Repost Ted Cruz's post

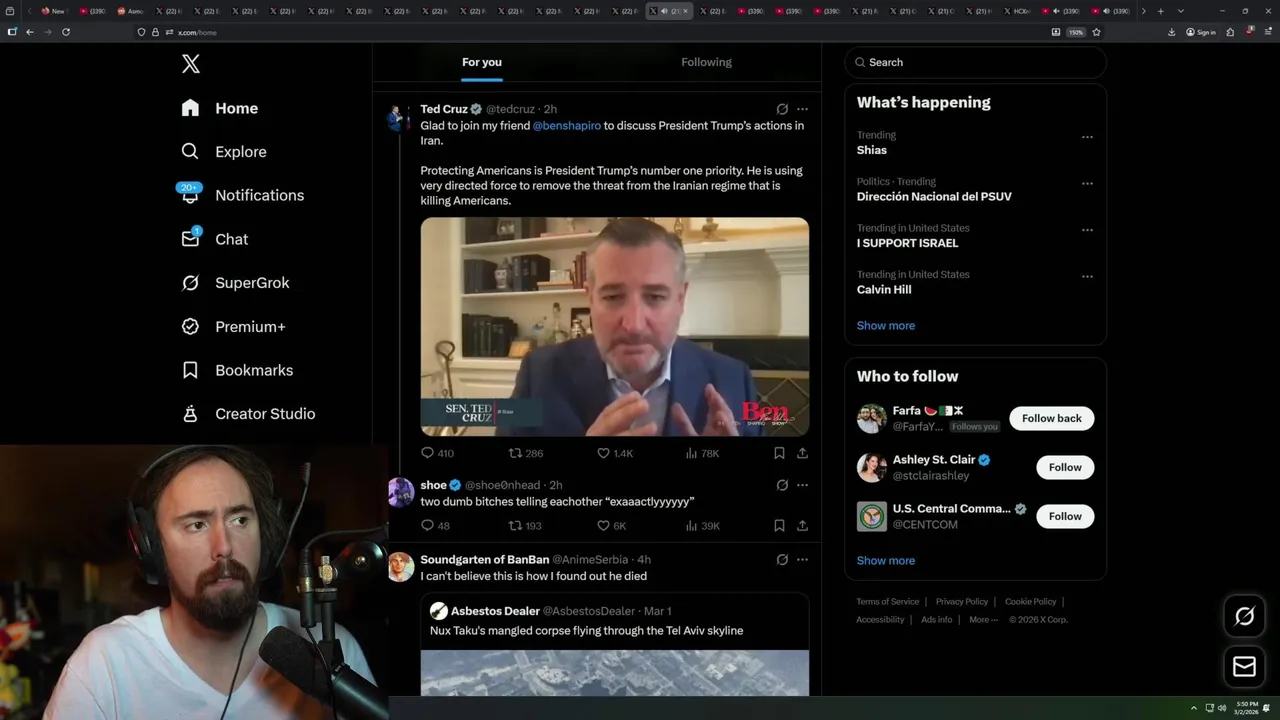pos(526,453)
